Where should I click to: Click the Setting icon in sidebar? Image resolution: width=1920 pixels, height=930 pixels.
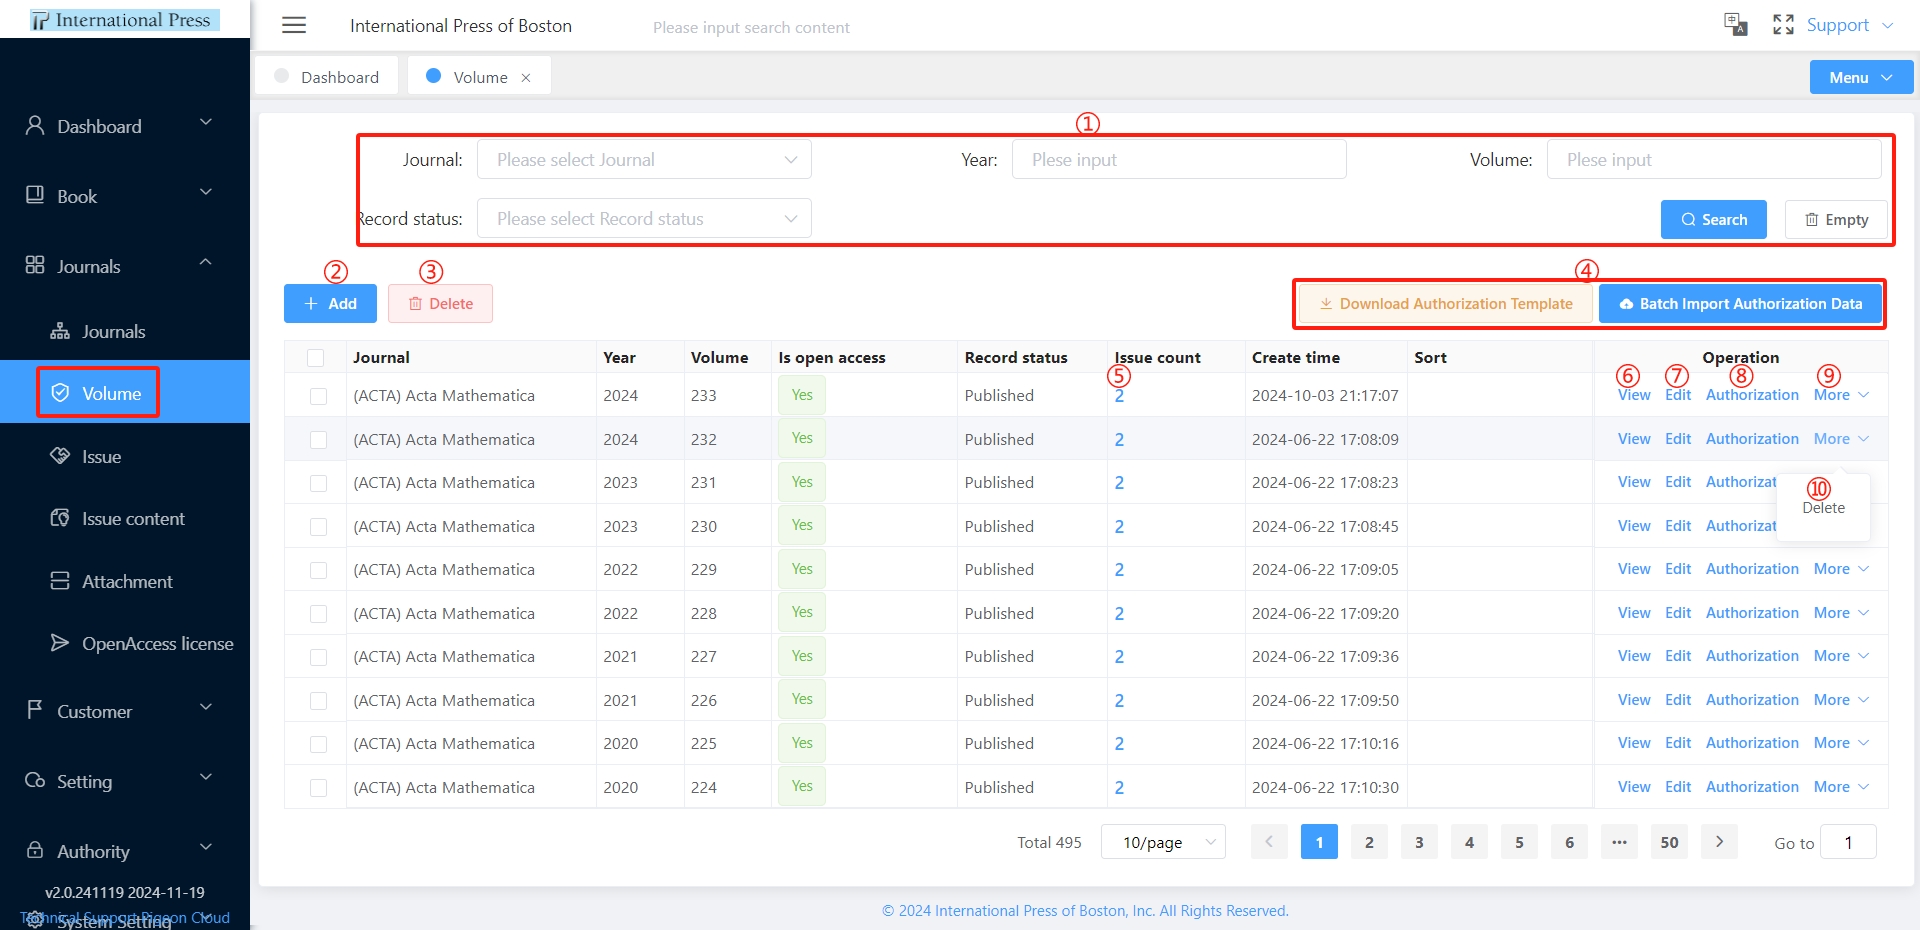[35, 780]
